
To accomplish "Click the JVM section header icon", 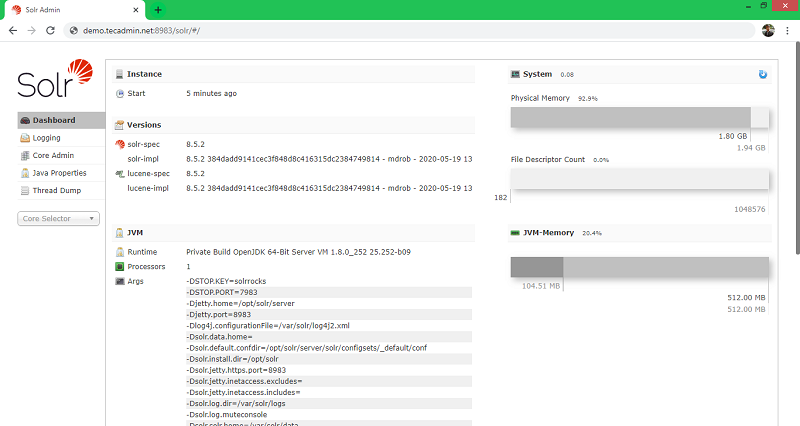I will click(119, 233).
